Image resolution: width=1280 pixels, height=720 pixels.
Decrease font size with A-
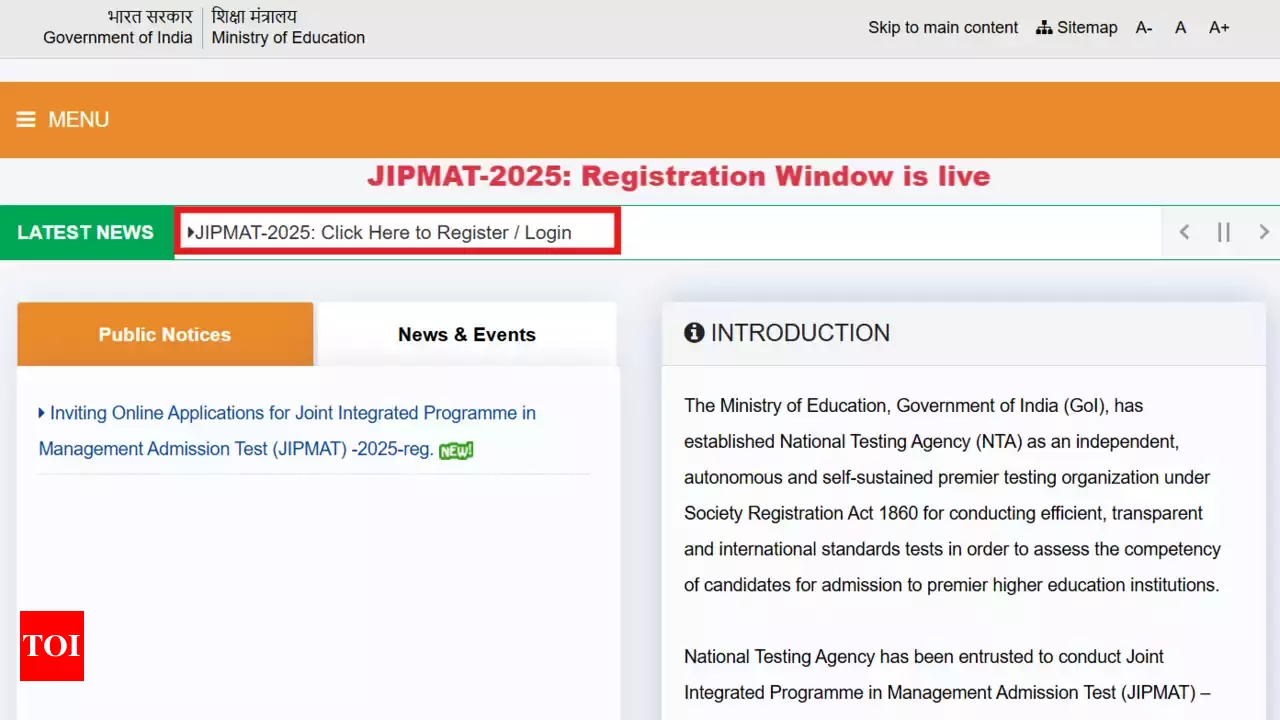tap(1144, 28)
